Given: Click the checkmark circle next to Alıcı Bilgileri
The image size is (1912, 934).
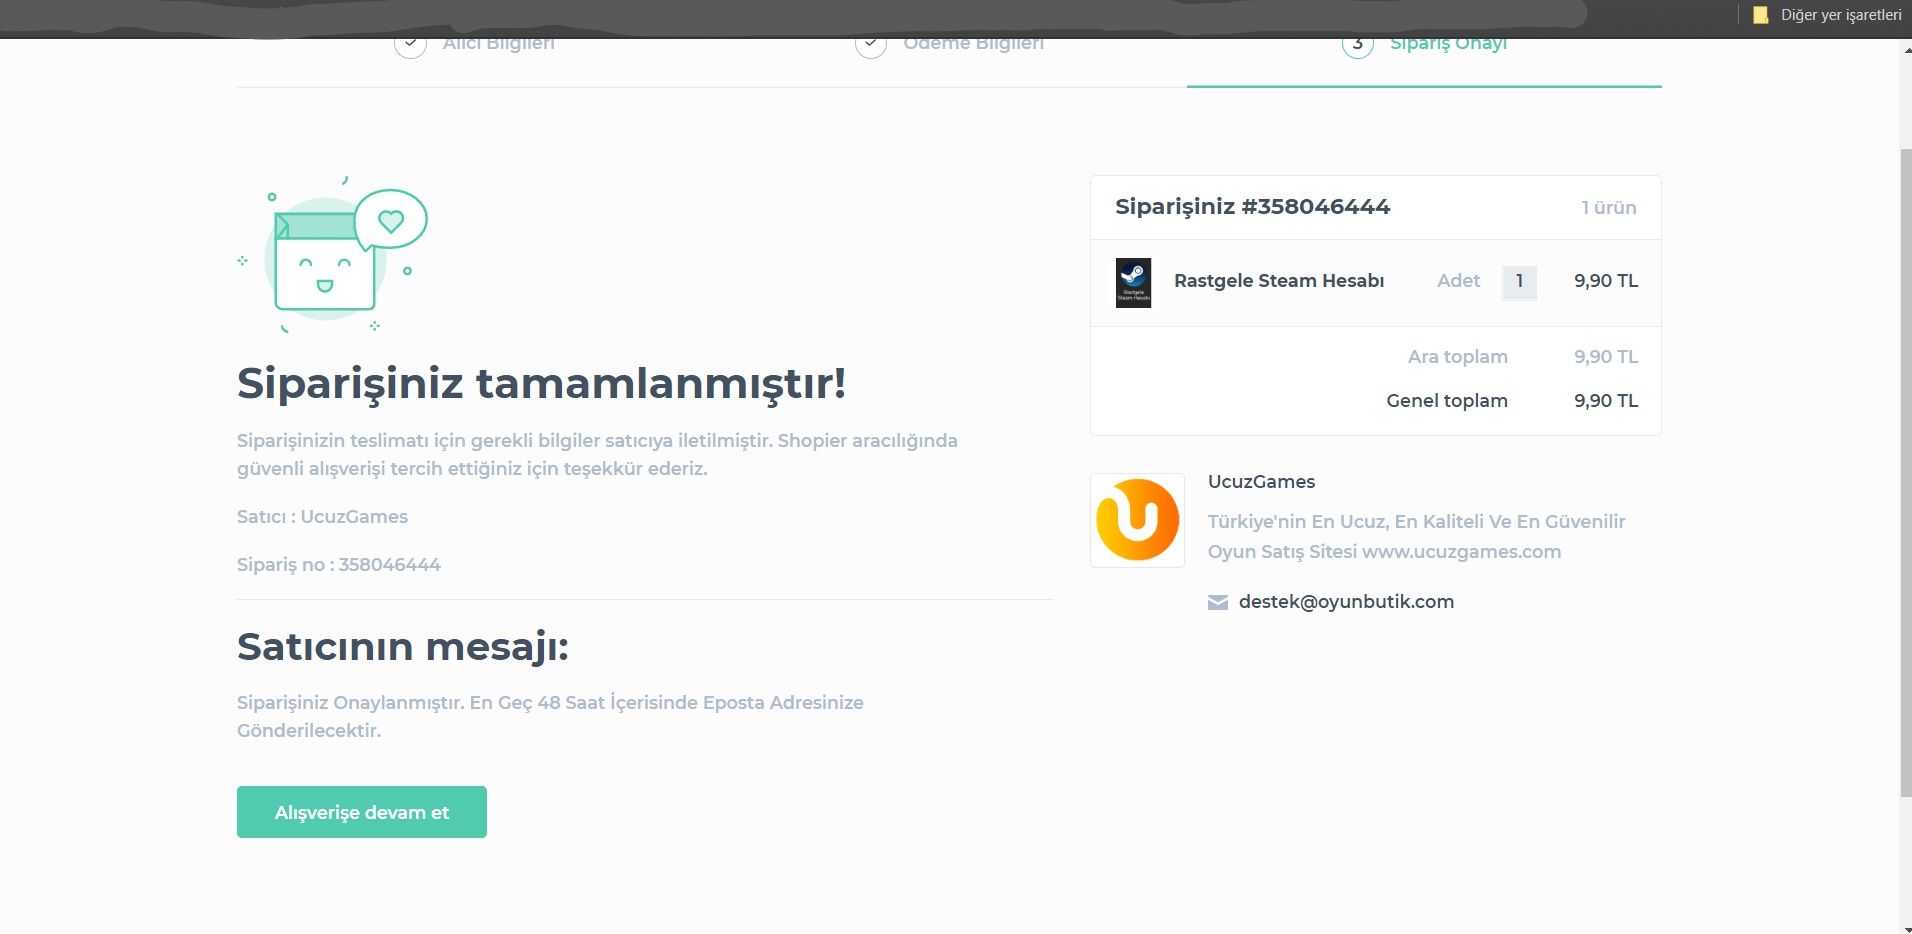Looking at the screenshot, I should tap(410, 45).
